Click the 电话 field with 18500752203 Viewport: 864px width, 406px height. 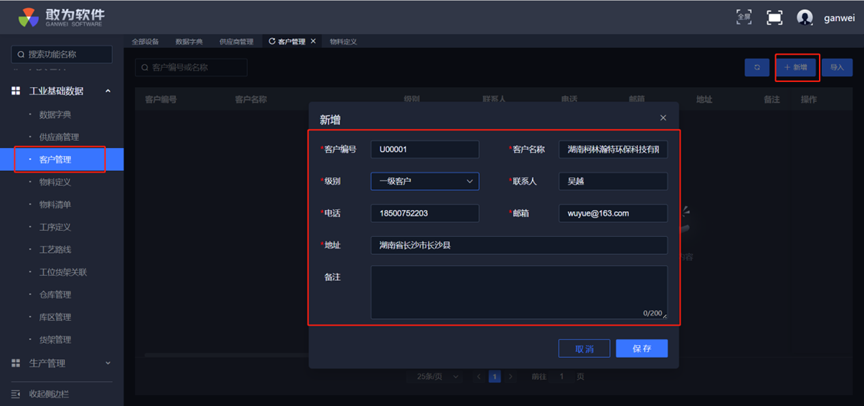coord(425,213)
